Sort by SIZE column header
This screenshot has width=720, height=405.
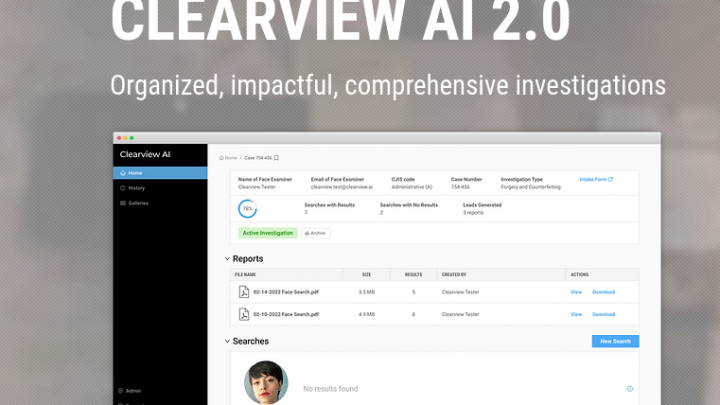[366, 275]
